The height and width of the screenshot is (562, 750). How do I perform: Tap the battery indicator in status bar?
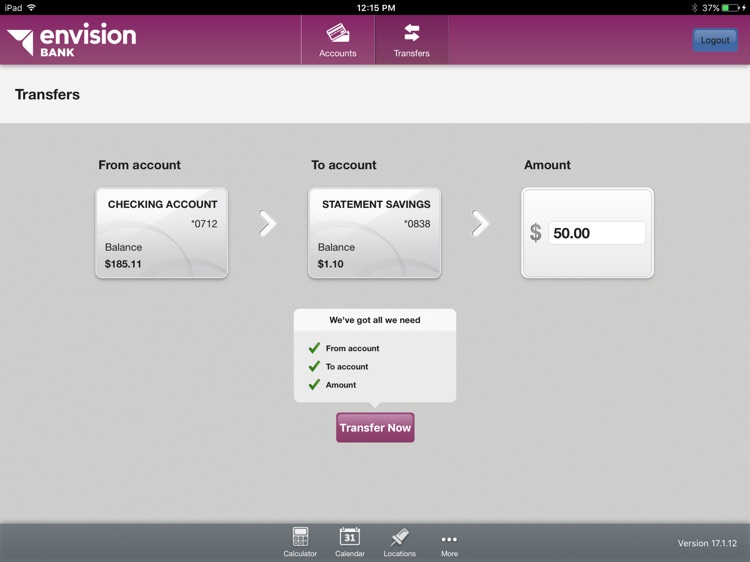(x=731, y=8)
